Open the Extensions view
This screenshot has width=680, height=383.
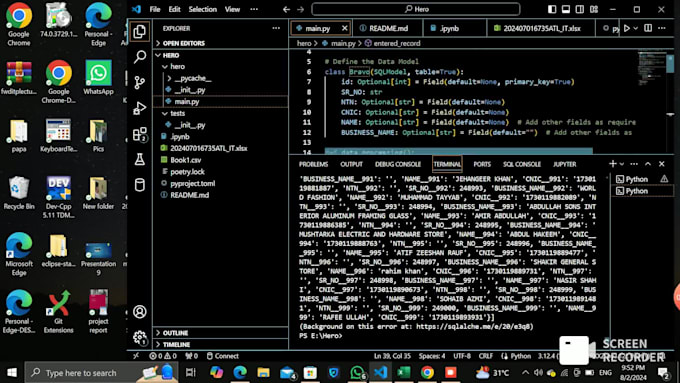[140, 134]
